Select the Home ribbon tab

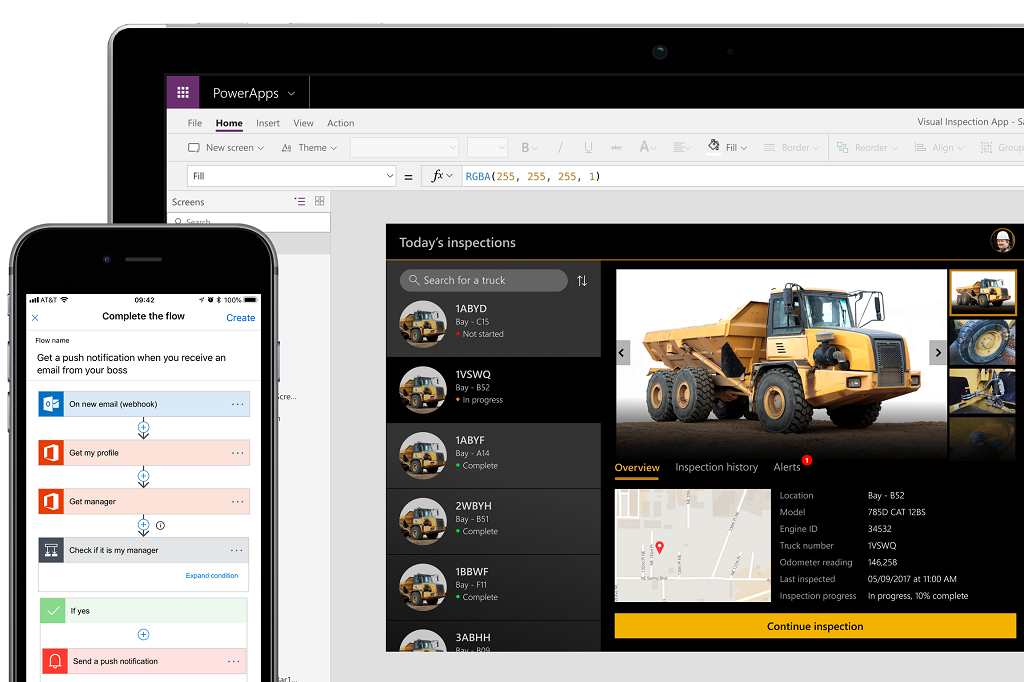coord(229,123)
